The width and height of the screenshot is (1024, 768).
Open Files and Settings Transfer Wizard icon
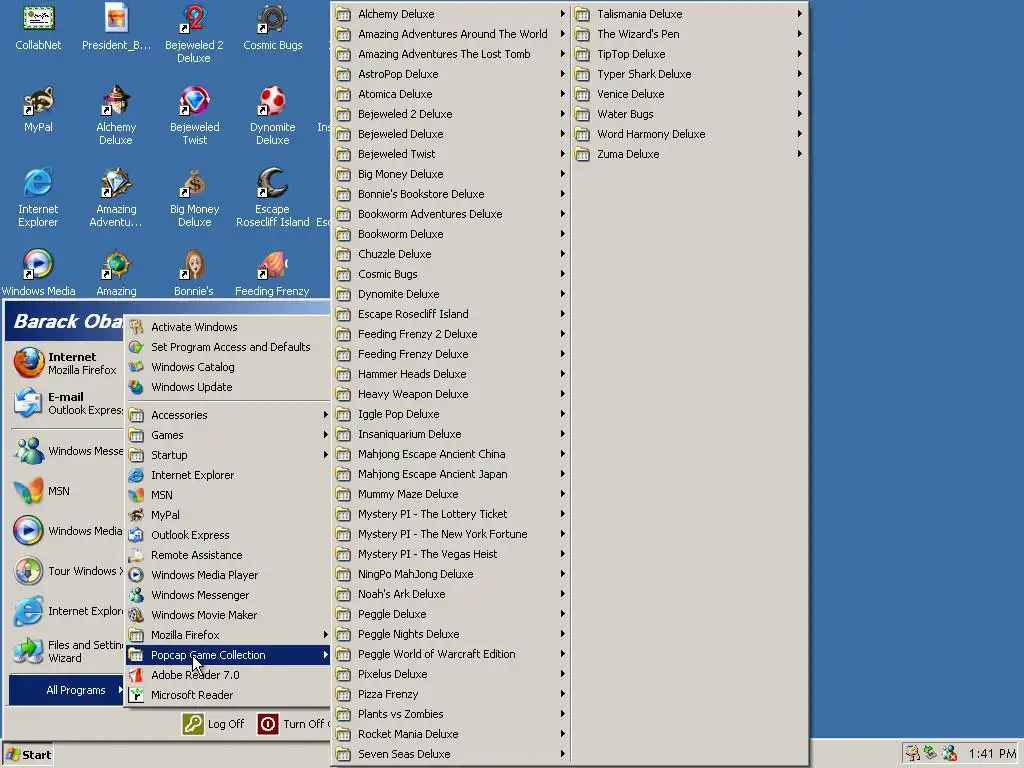[29, 651]
